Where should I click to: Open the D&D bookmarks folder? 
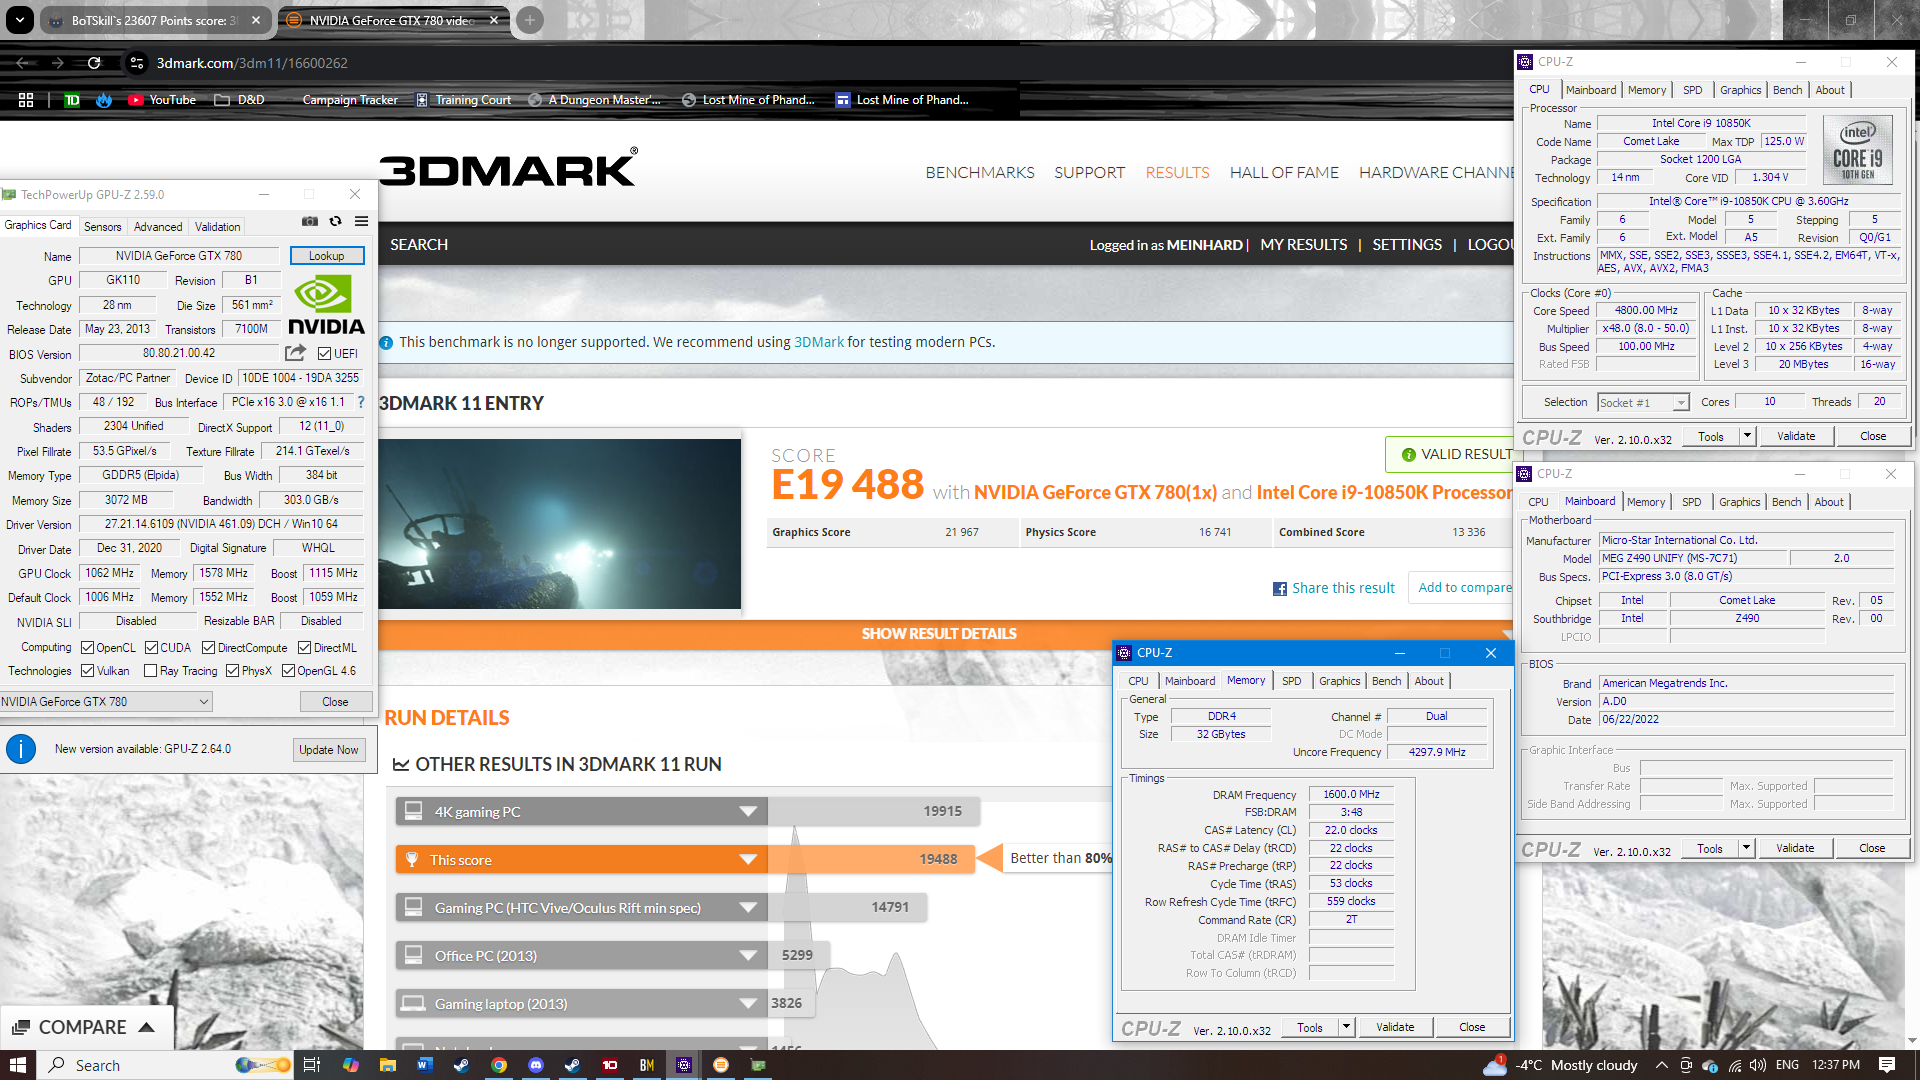pos(239,100)
